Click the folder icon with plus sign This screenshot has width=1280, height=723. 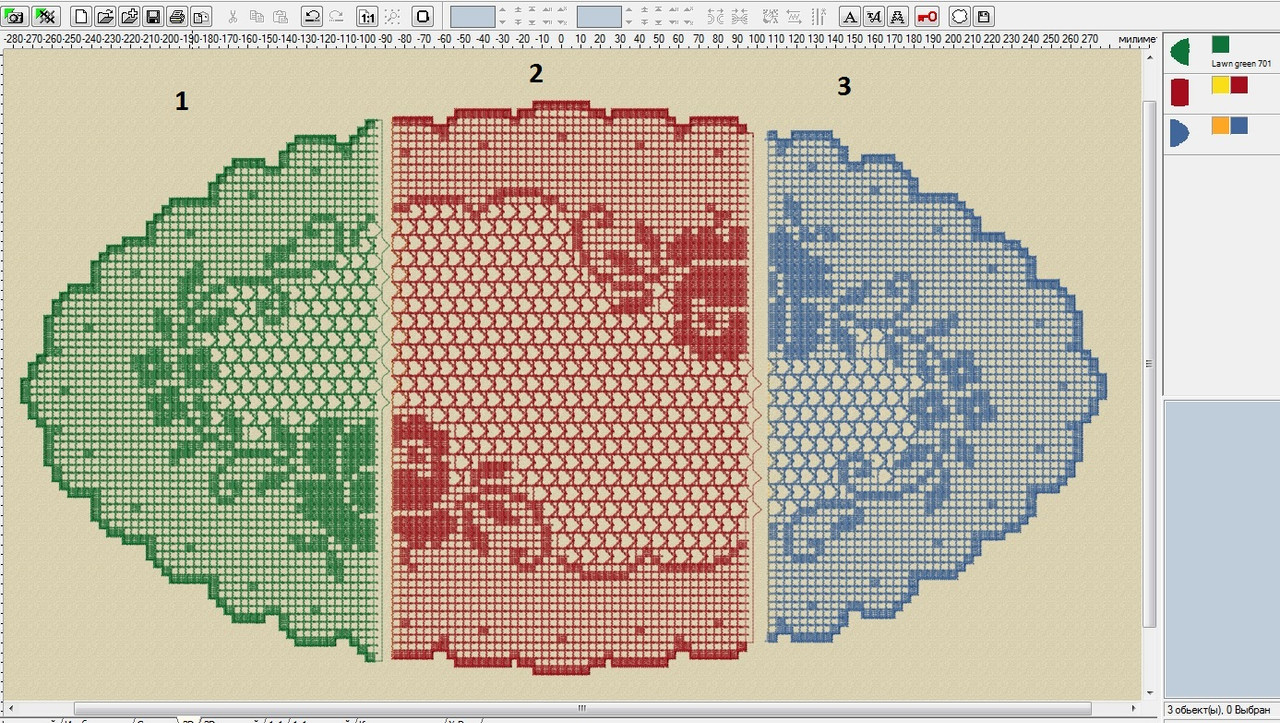129,16
